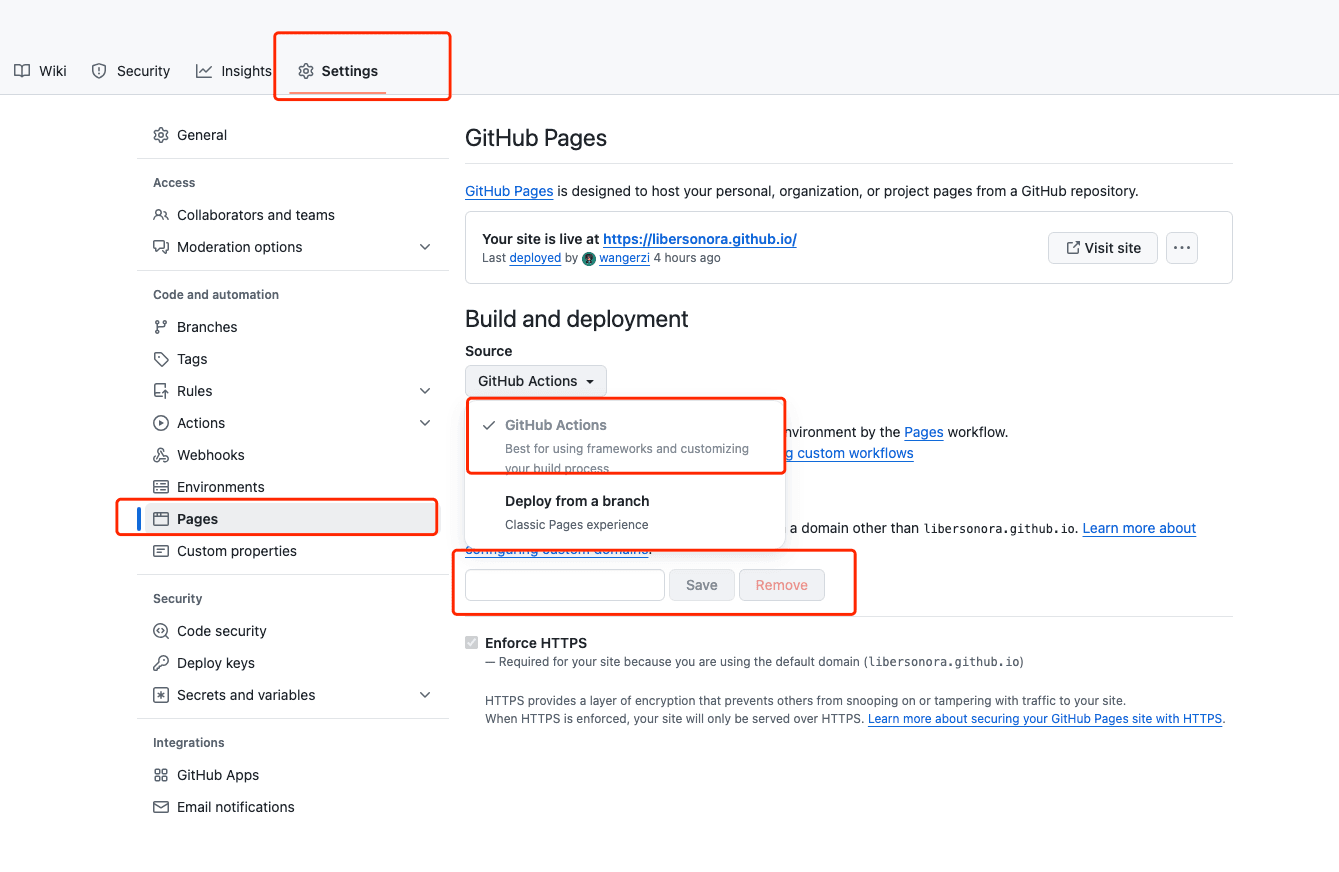The height and width of the screenshot is (872, 1339).
Task: Select Deploy from a branch option
Action: [625, 512]
